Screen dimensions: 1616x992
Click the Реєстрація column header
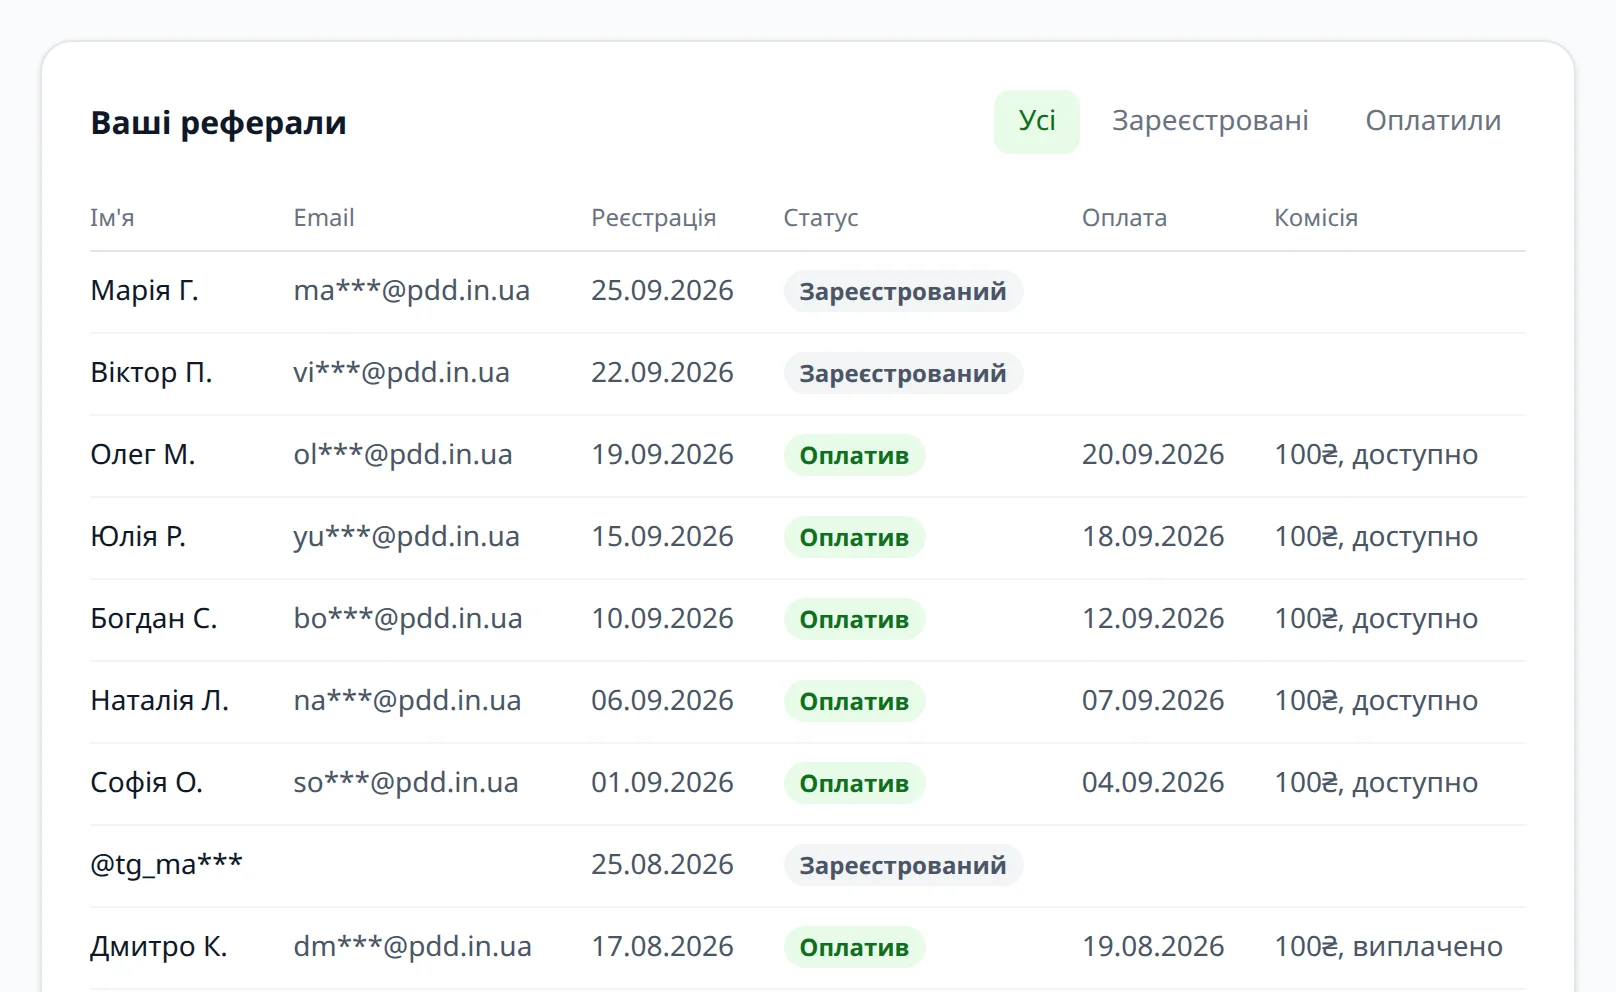click(x=653, y=218)
